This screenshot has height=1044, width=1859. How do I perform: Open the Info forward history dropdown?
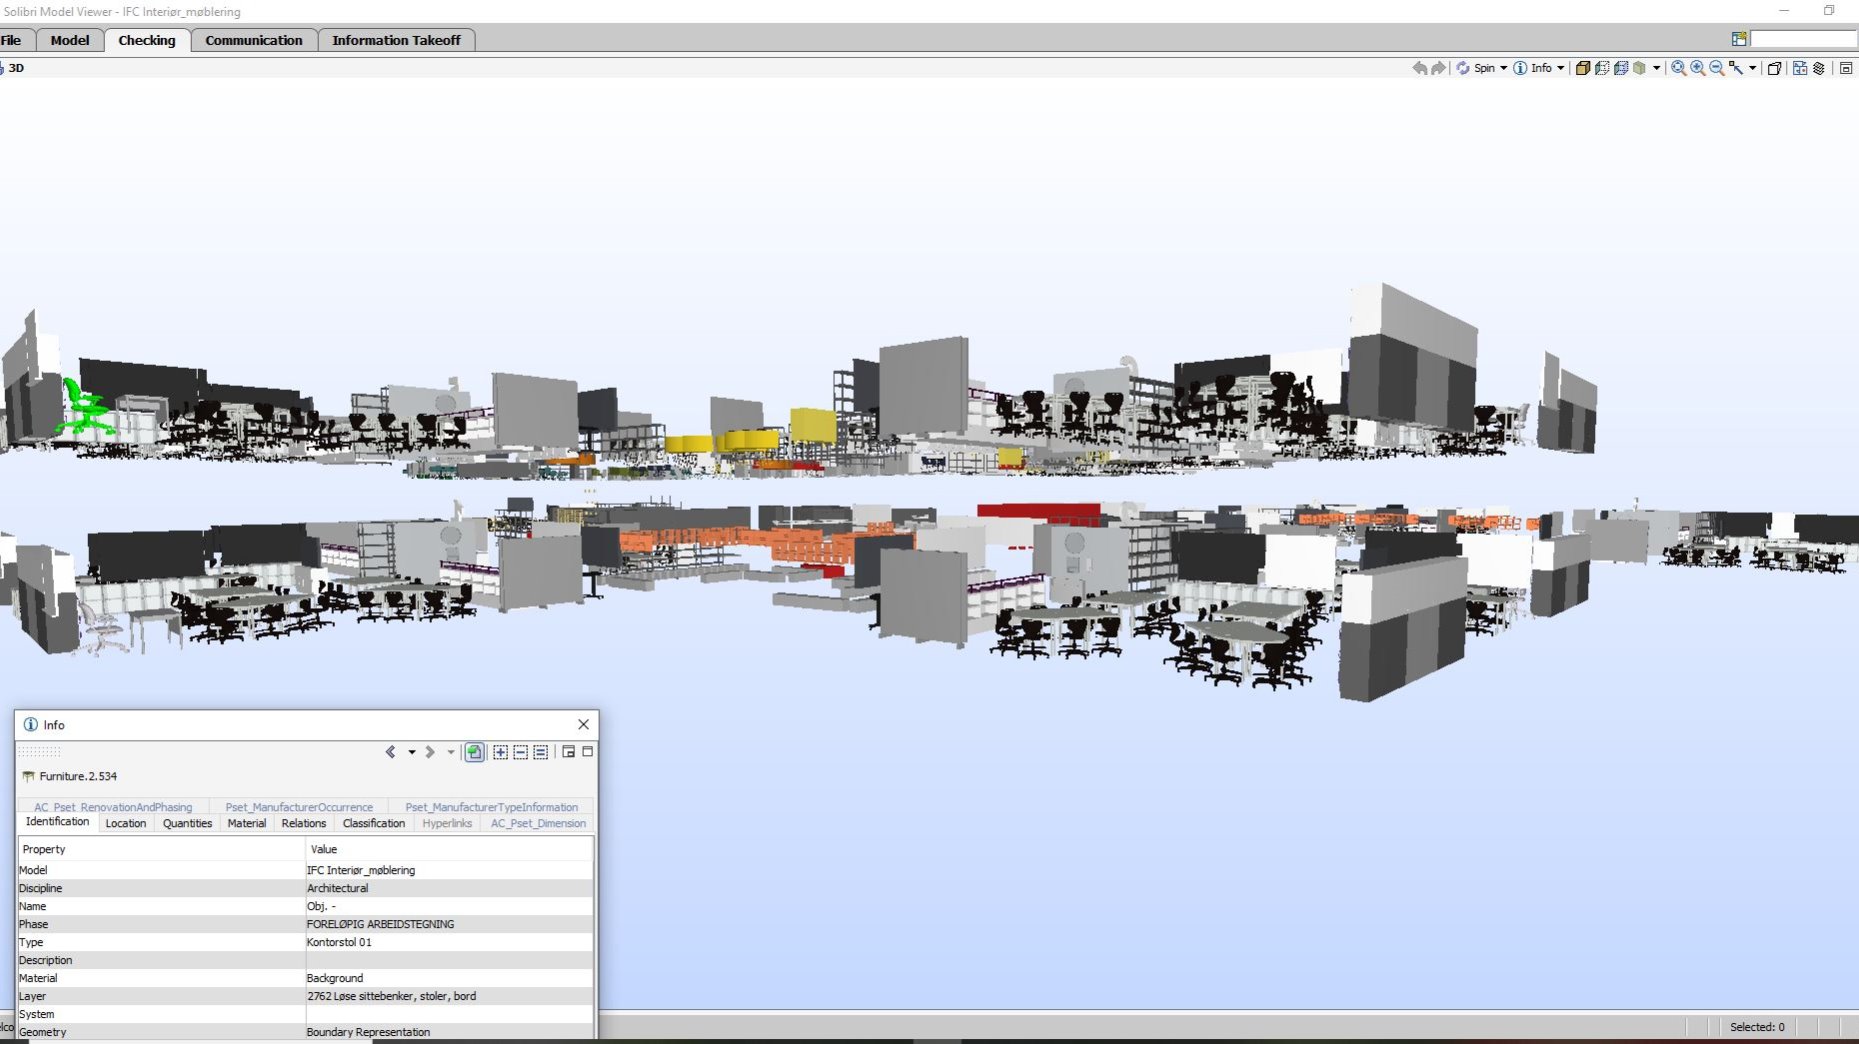coord(450,752)
